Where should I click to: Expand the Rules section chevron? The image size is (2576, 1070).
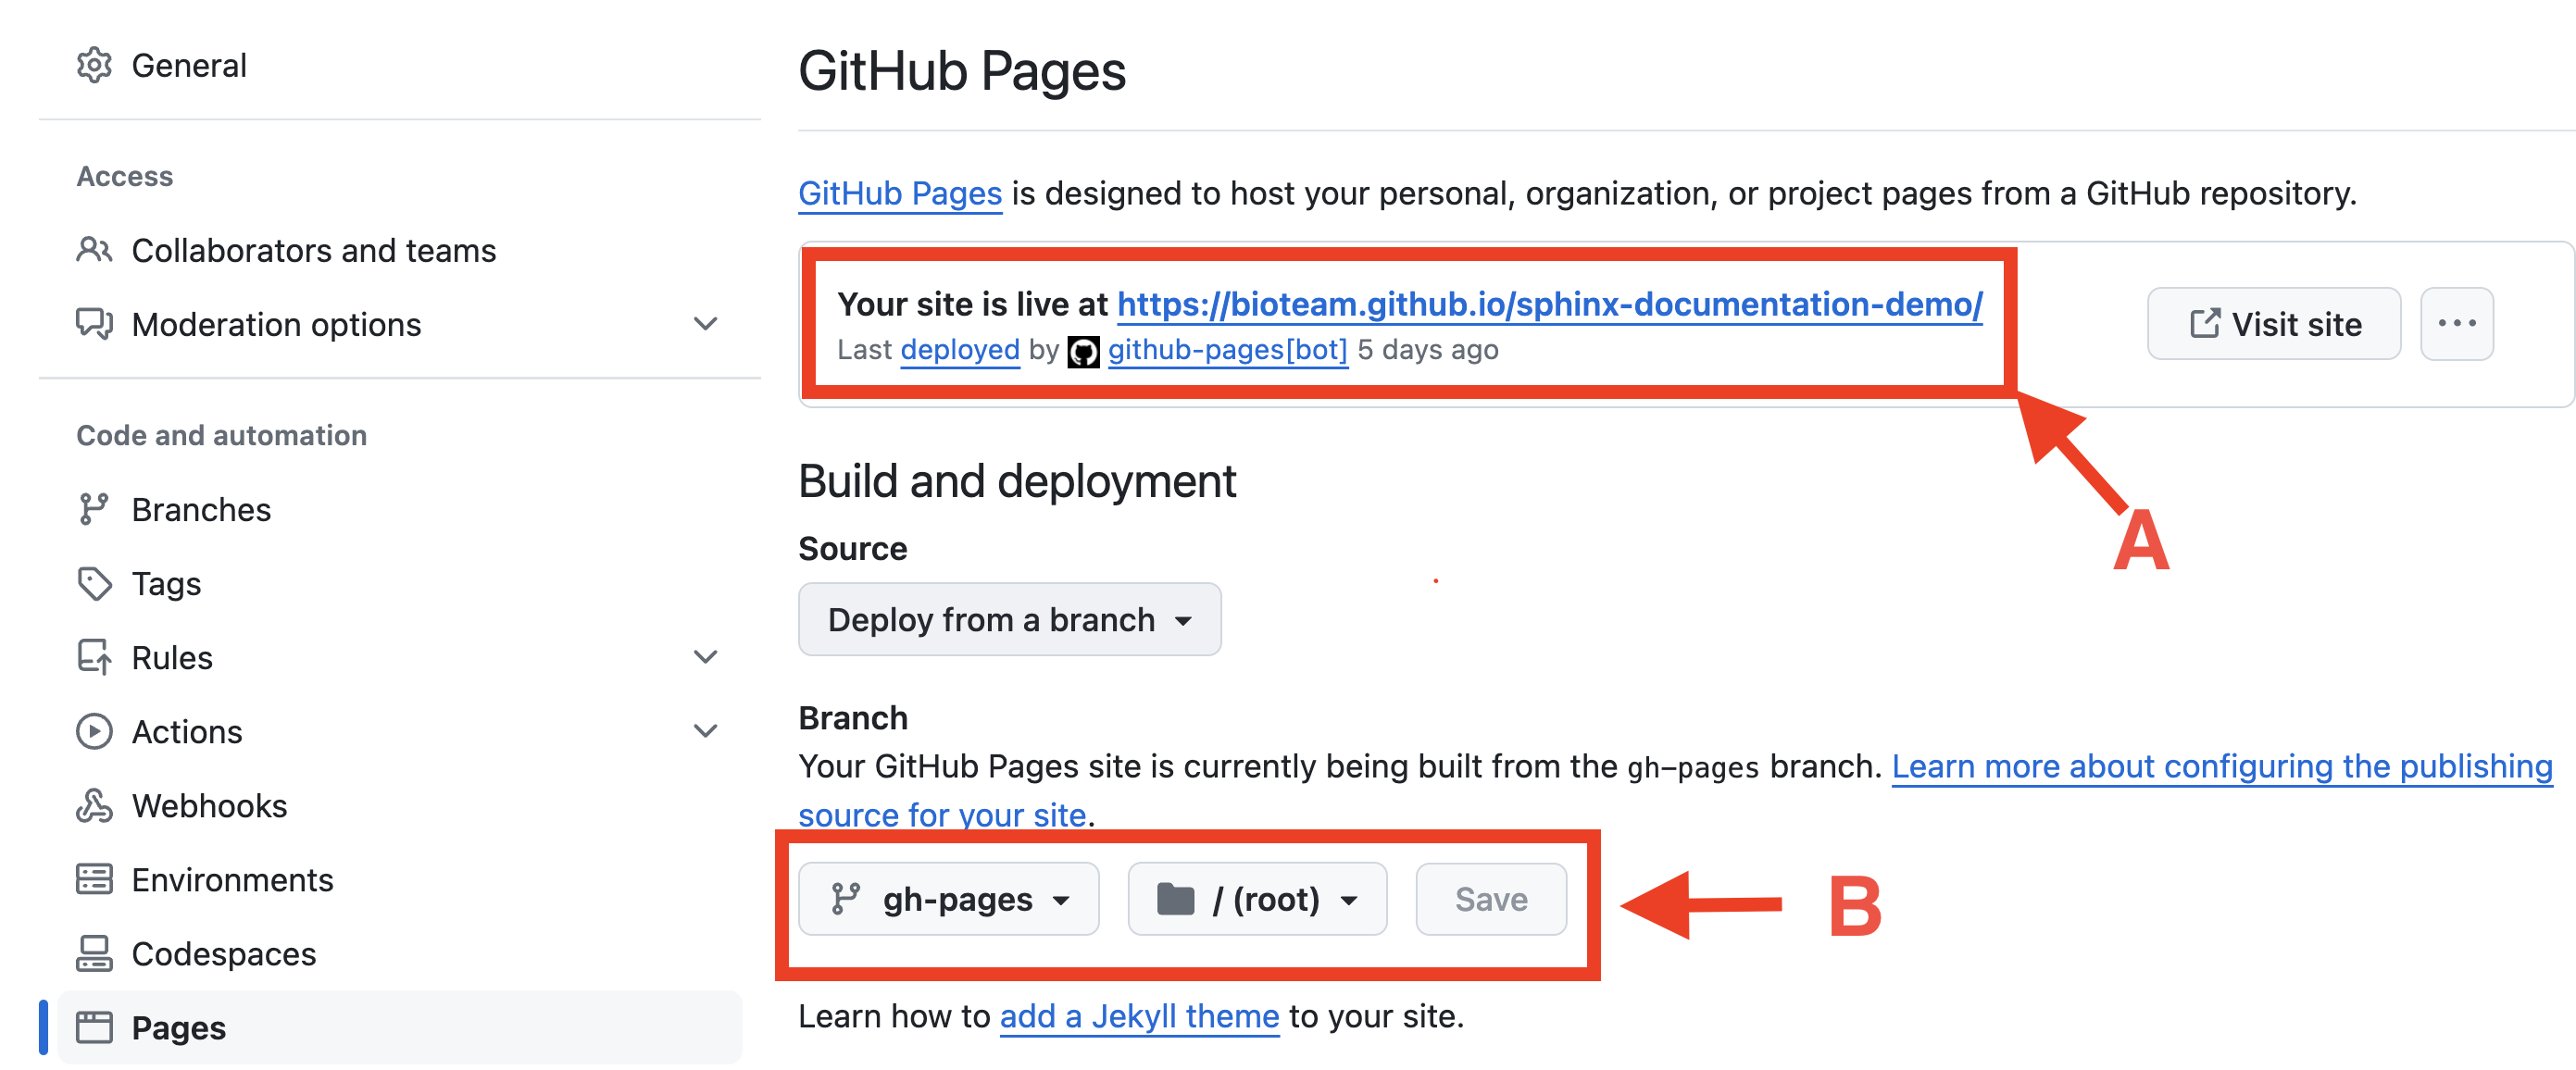tap(705, 657)
